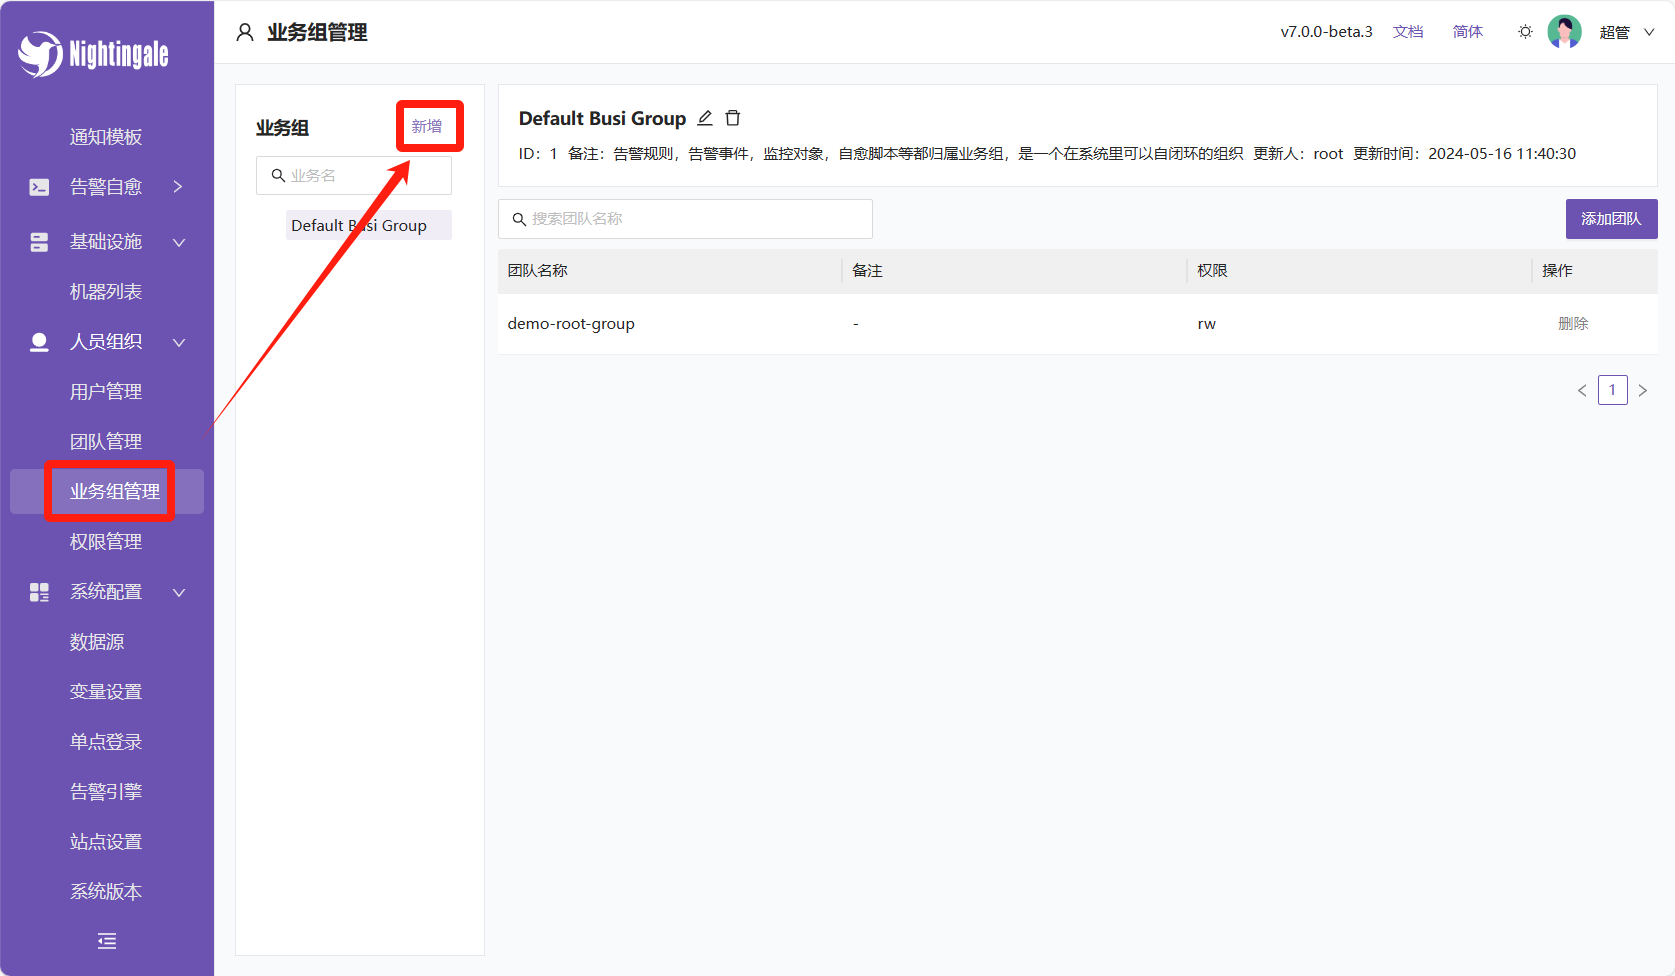
Task: Switch language via 简体 selector
Action: 1467,32
